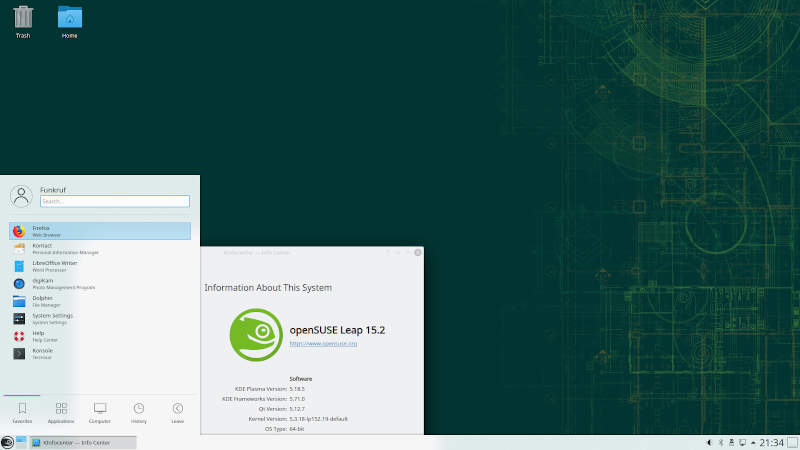Viewport: 800px width, 450px height.
Task: Switch to the Computer tab
Action: (100, 412)
